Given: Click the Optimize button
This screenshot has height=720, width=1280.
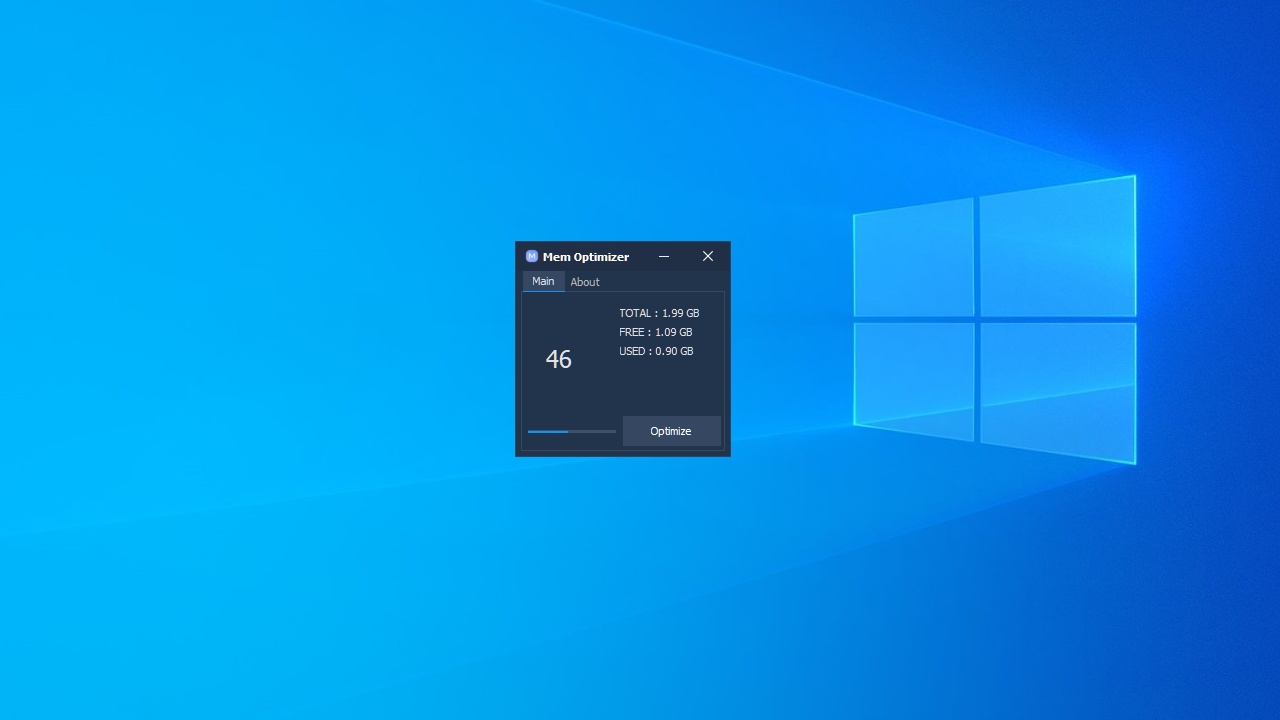Looking at the screenshot, I should (671, 431).
